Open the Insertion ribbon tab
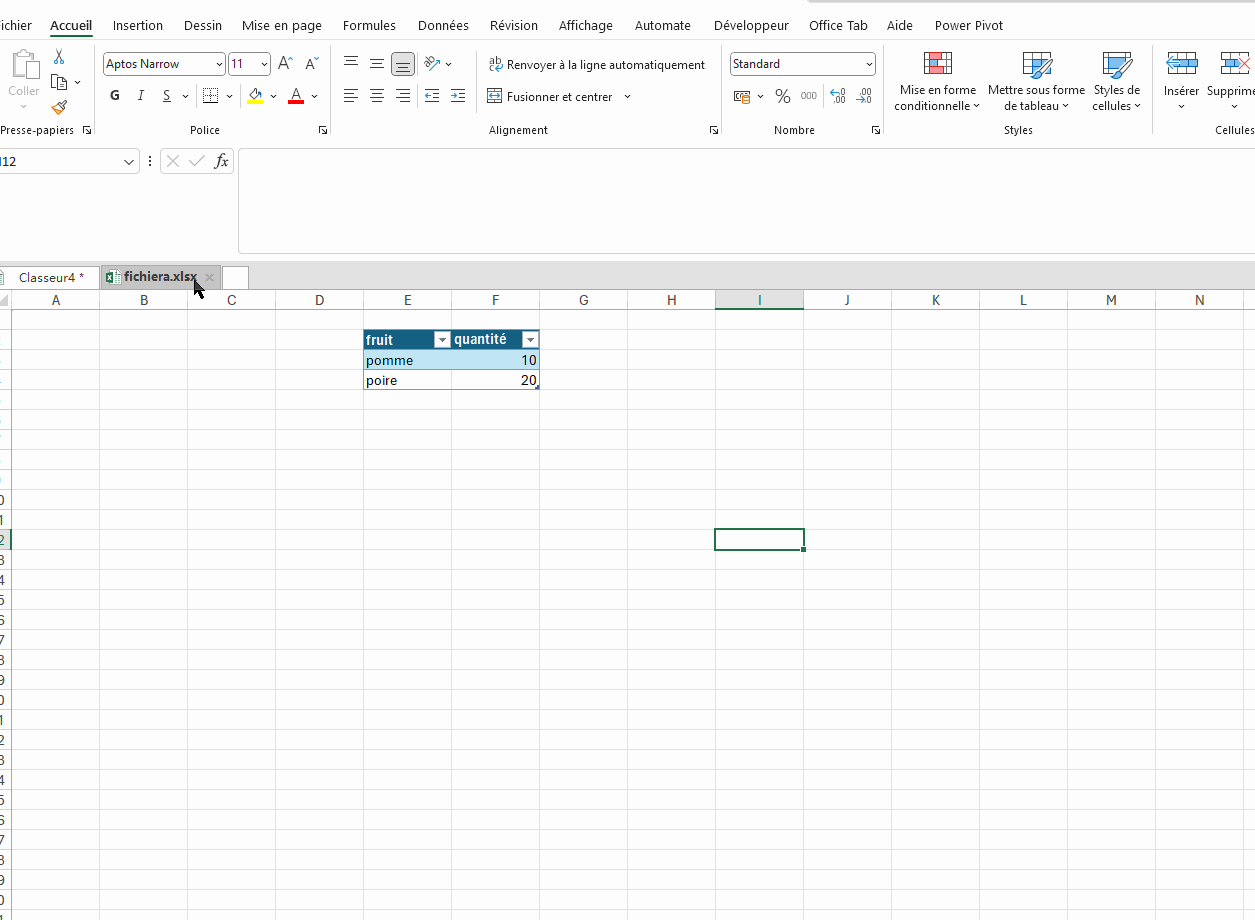 (138, 25)
